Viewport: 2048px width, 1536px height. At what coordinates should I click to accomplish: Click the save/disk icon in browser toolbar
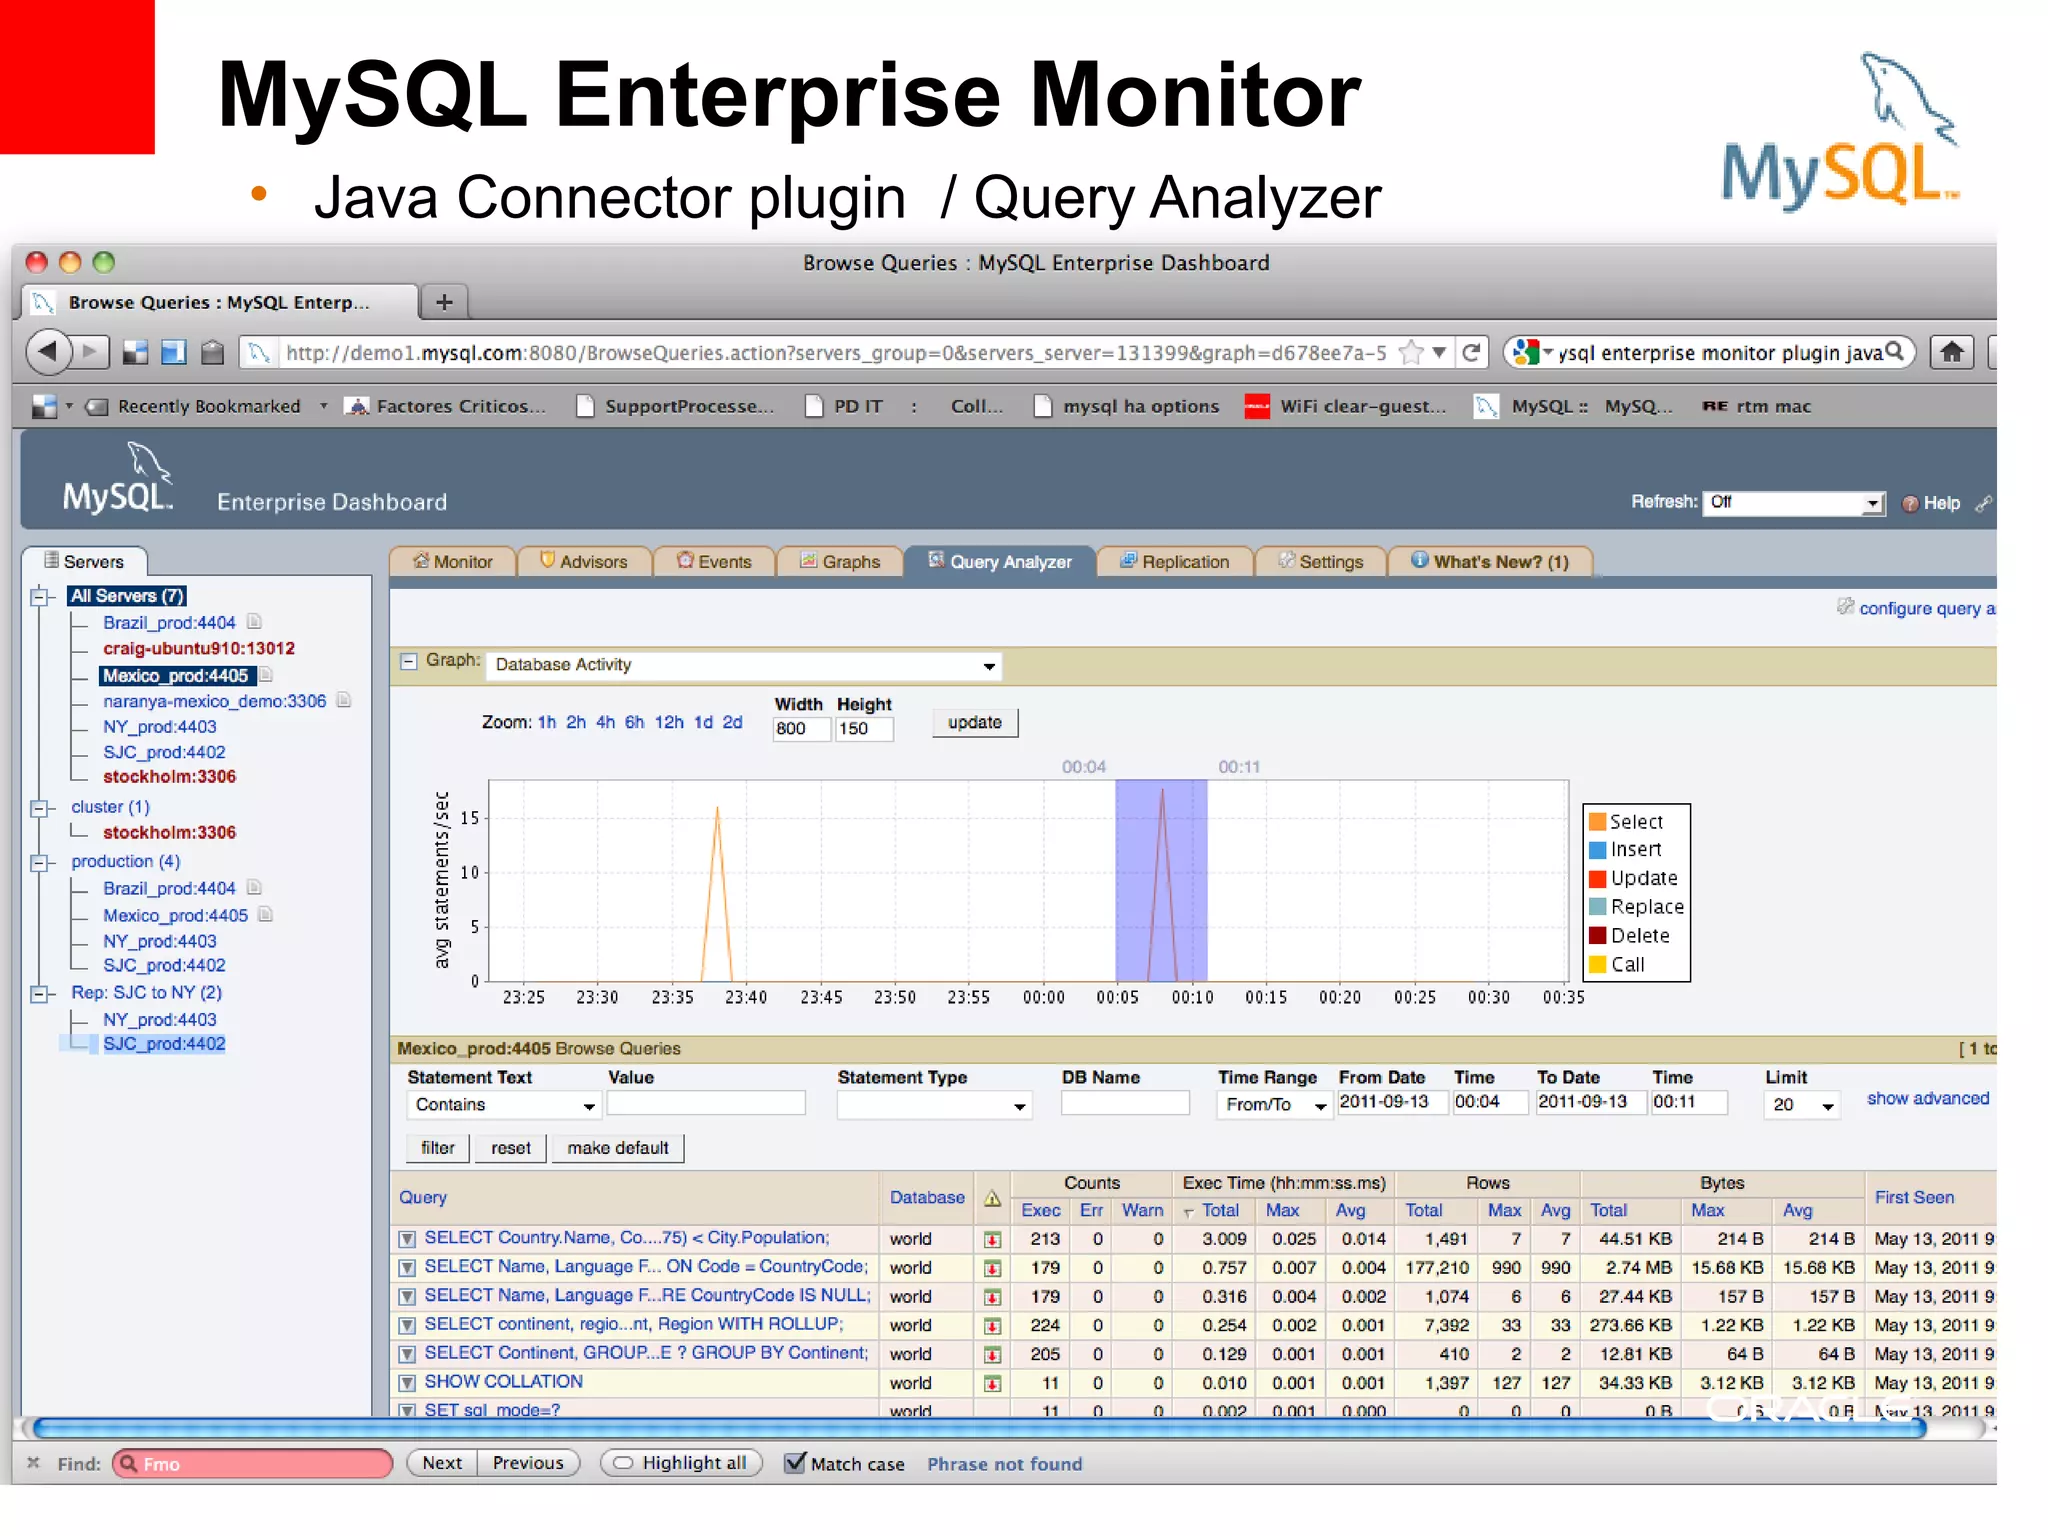tap(174, 352)
